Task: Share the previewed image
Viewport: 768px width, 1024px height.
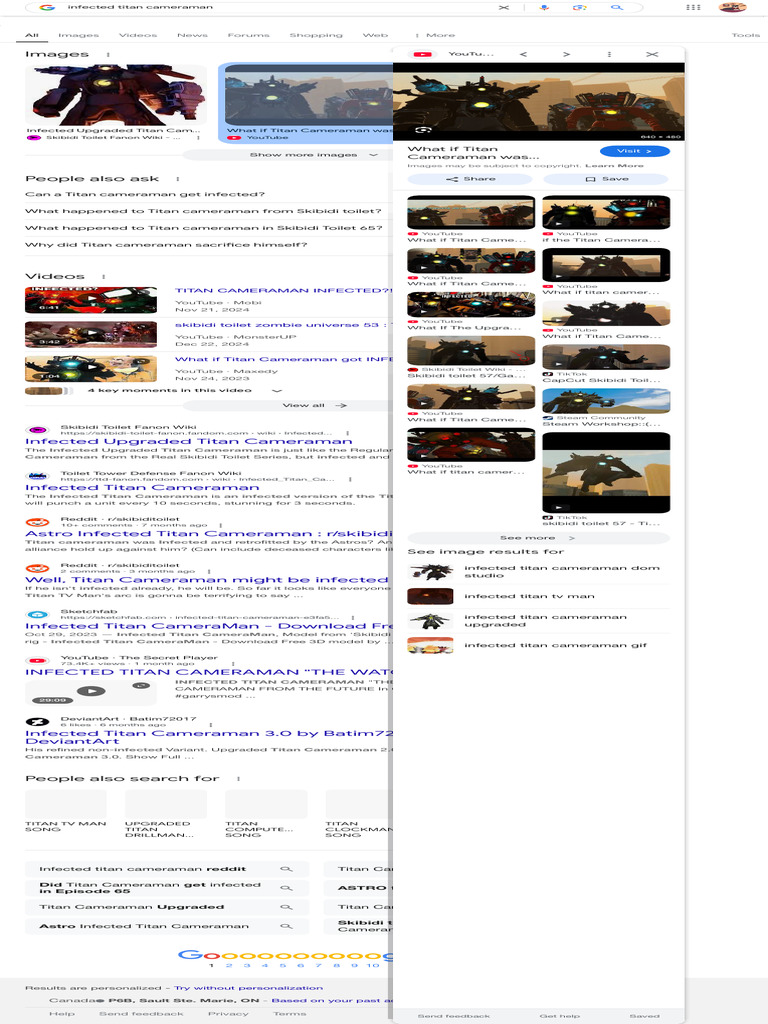Action: [x=470, y=179]
